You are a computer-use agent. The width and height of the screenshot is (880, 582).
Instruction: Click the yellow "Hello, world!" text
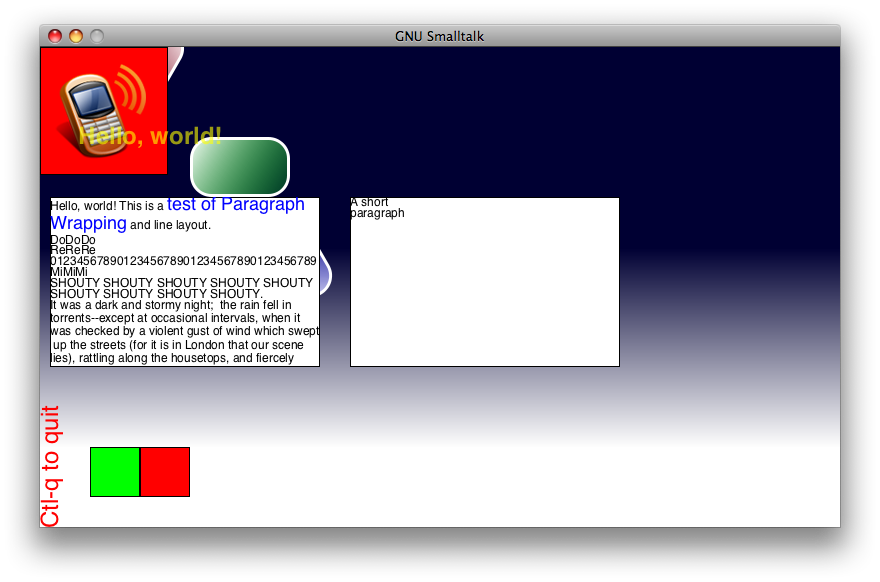pos(150,137)
